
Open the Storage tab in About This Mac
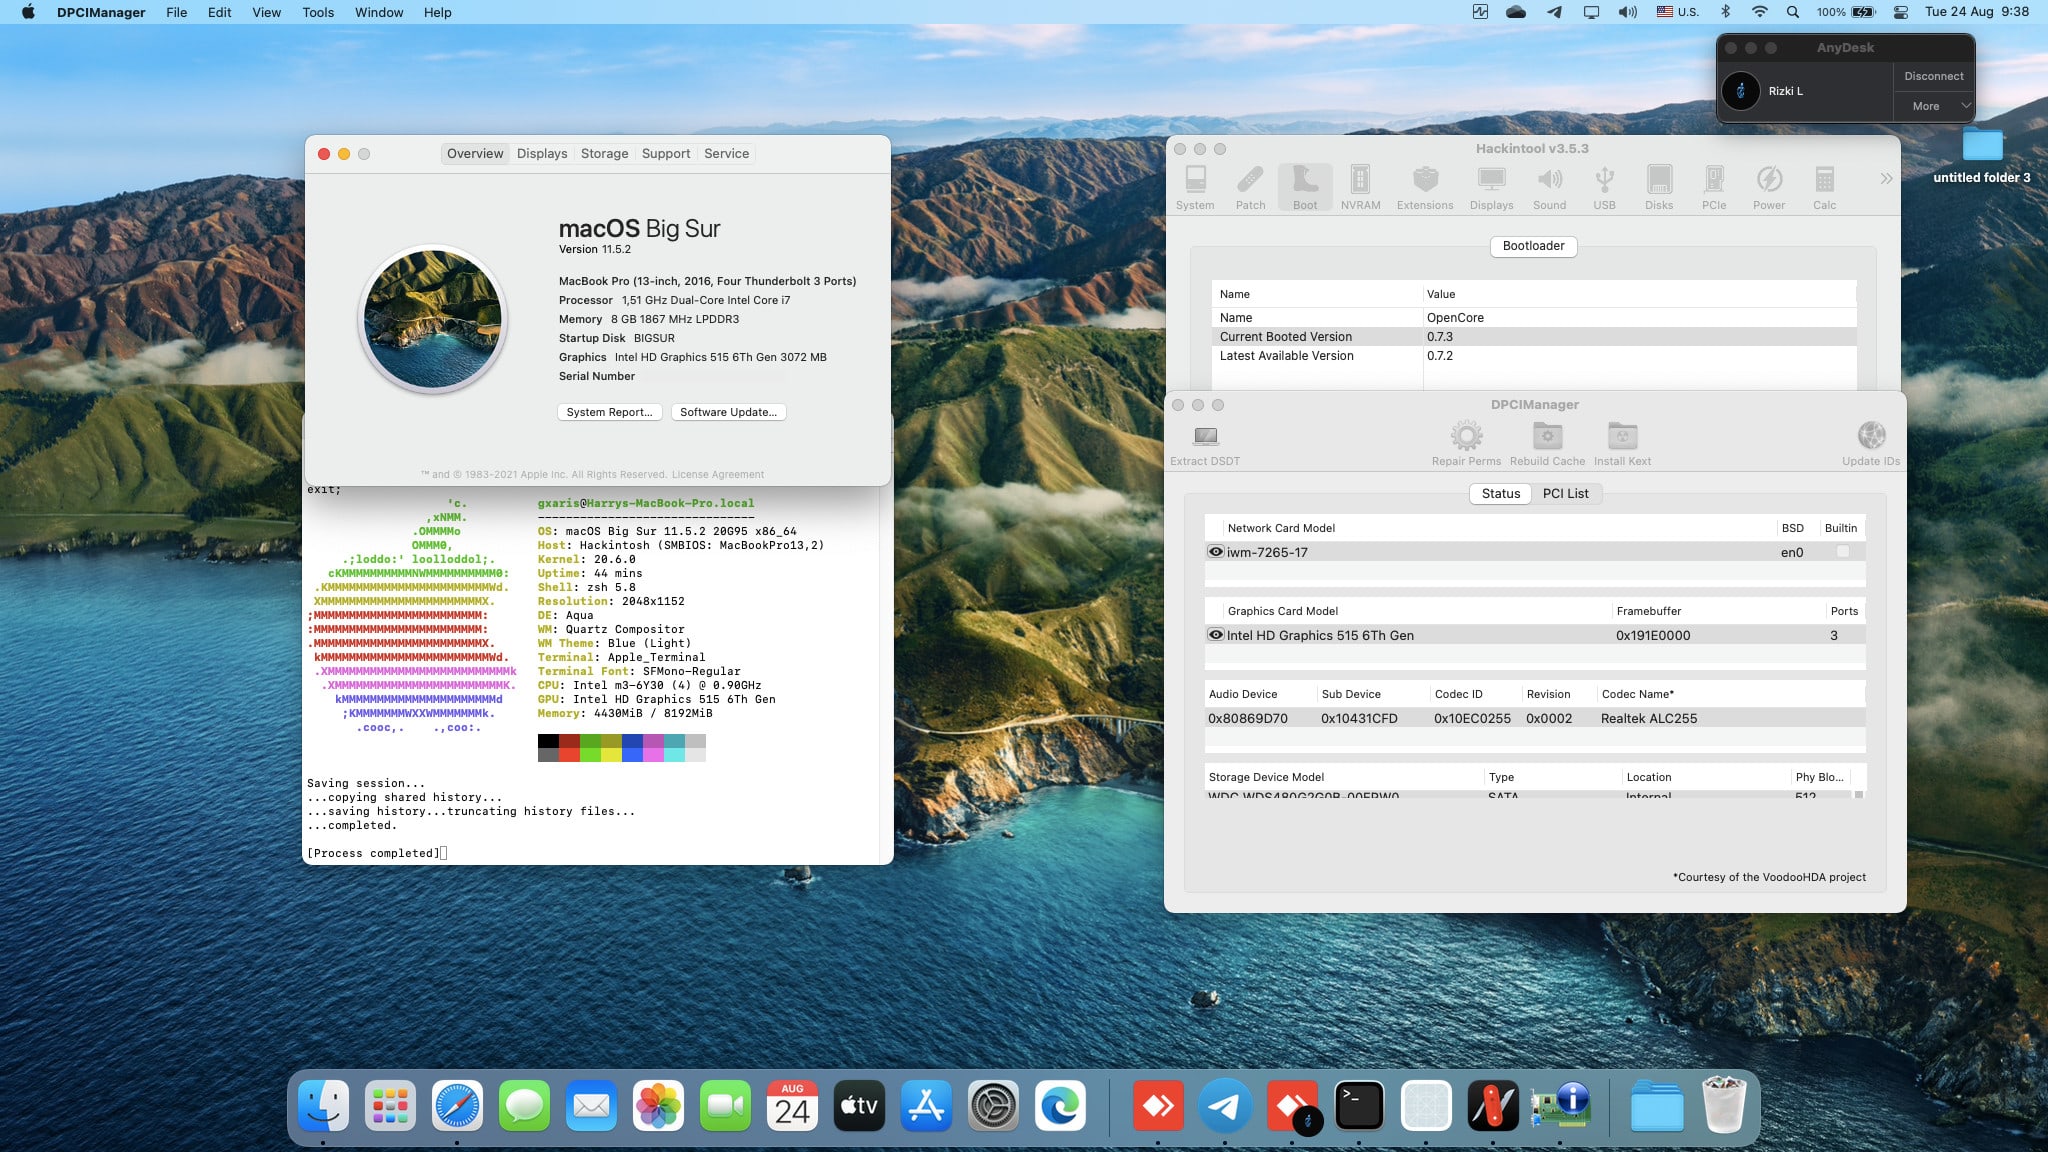(604, 153)
